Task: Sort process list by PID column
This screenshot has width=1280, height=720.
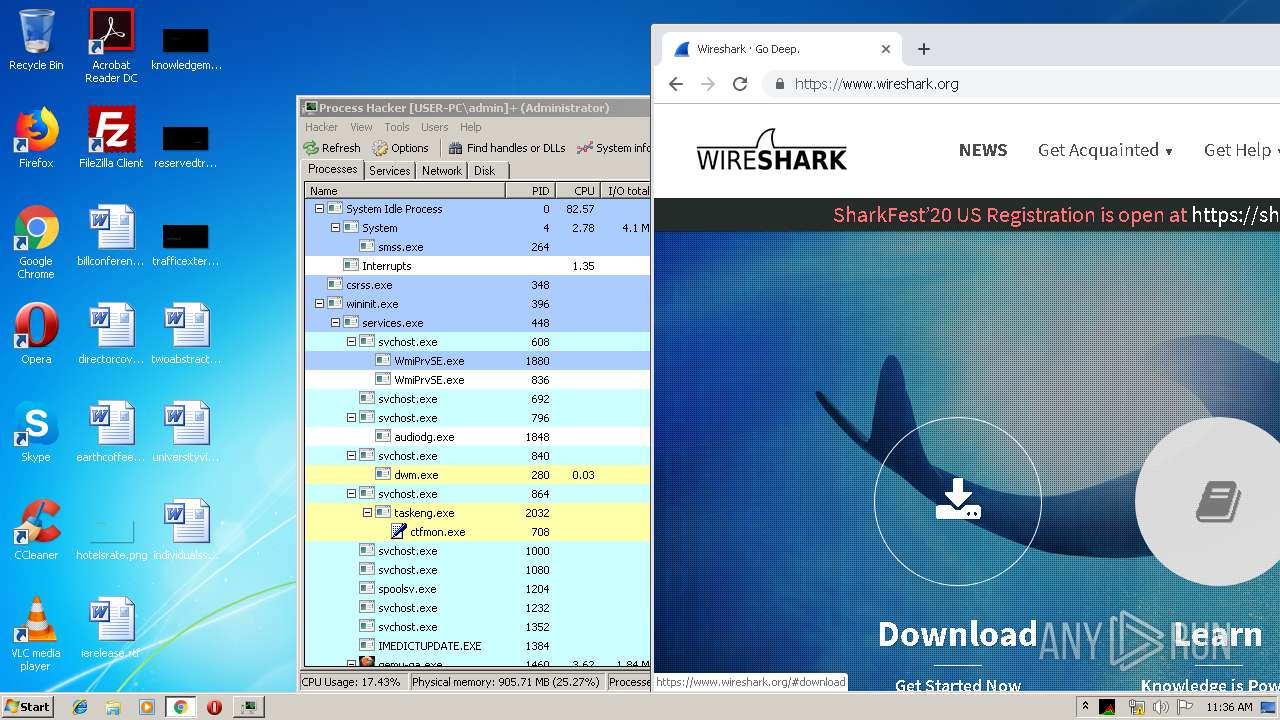Action: [x=530, y=190]
